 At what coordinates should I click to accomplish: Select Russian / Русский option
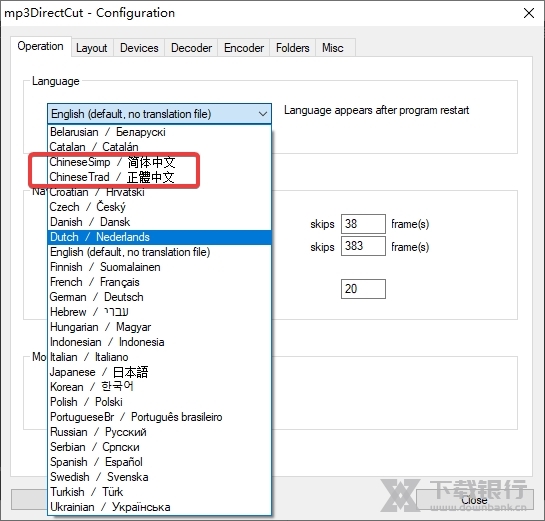click(159, 432)
